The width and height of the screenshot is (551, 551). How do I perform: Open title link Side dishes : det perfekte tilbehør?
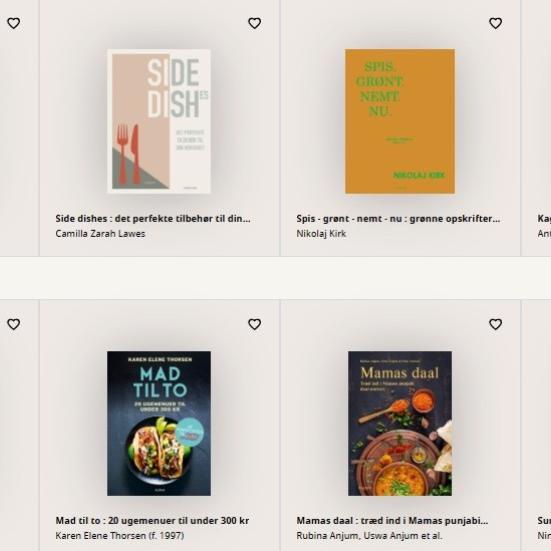pos(153,219)
